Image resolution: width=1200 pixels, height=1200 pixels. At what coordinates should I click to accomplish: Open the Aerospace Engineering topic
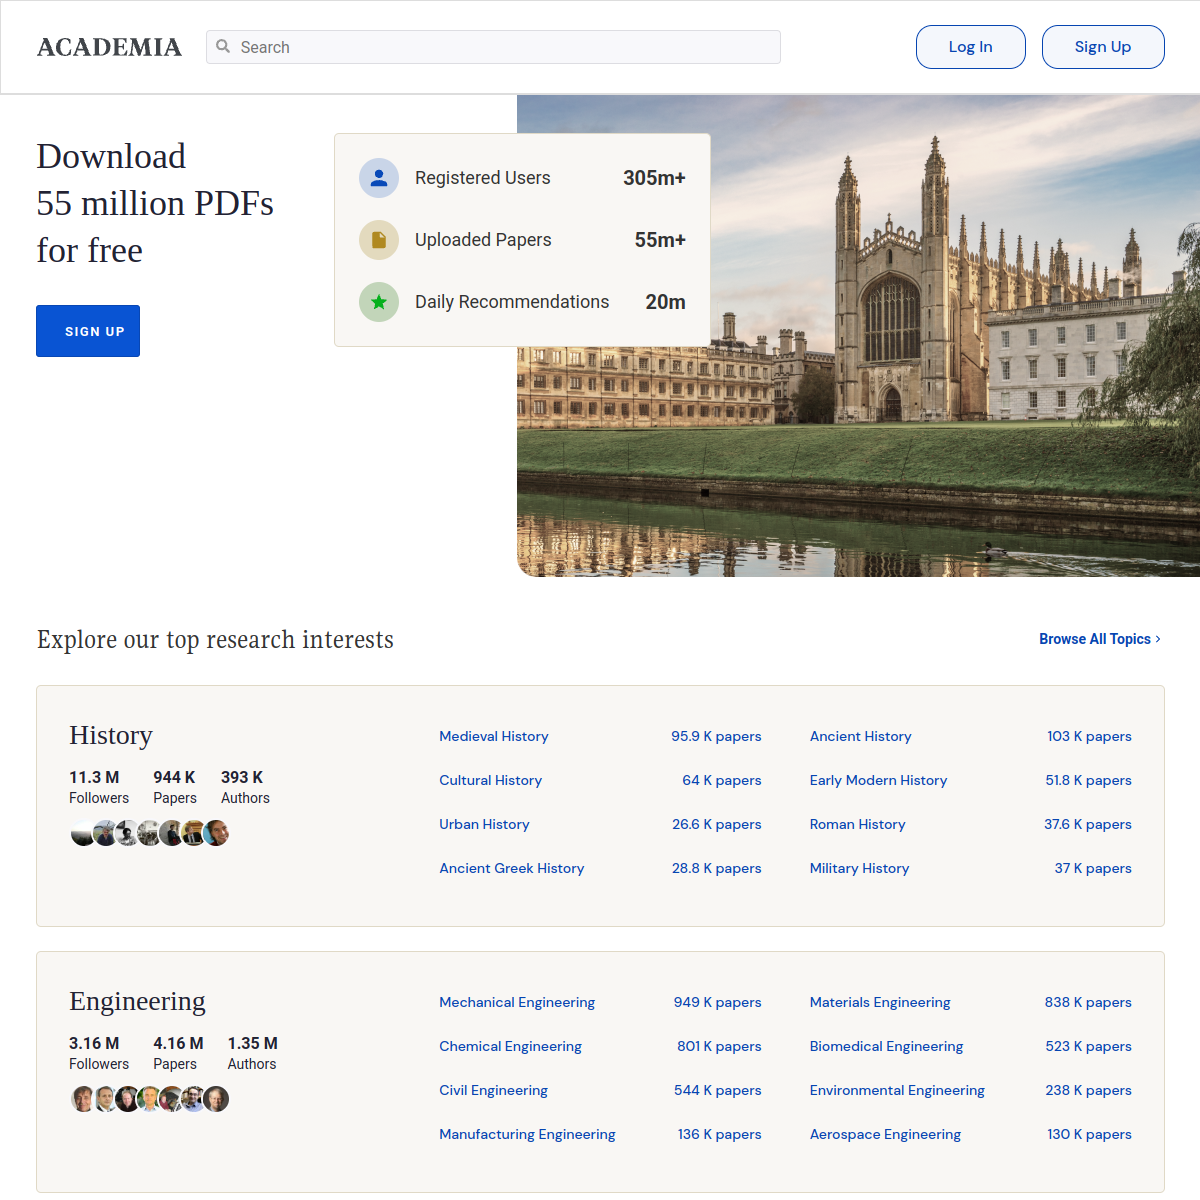[x=885, y=1134]
